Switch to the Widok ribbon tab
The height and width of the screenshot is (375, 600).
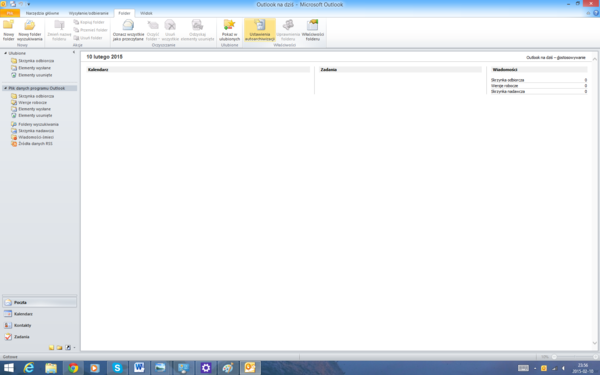tap(146, 13)
